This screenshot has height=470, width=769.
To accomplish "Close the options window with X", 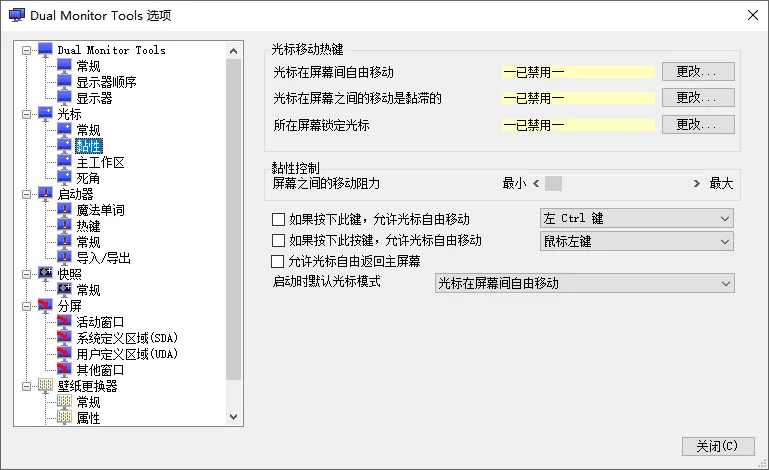I will pyautogui.click(x=753, y=15).
